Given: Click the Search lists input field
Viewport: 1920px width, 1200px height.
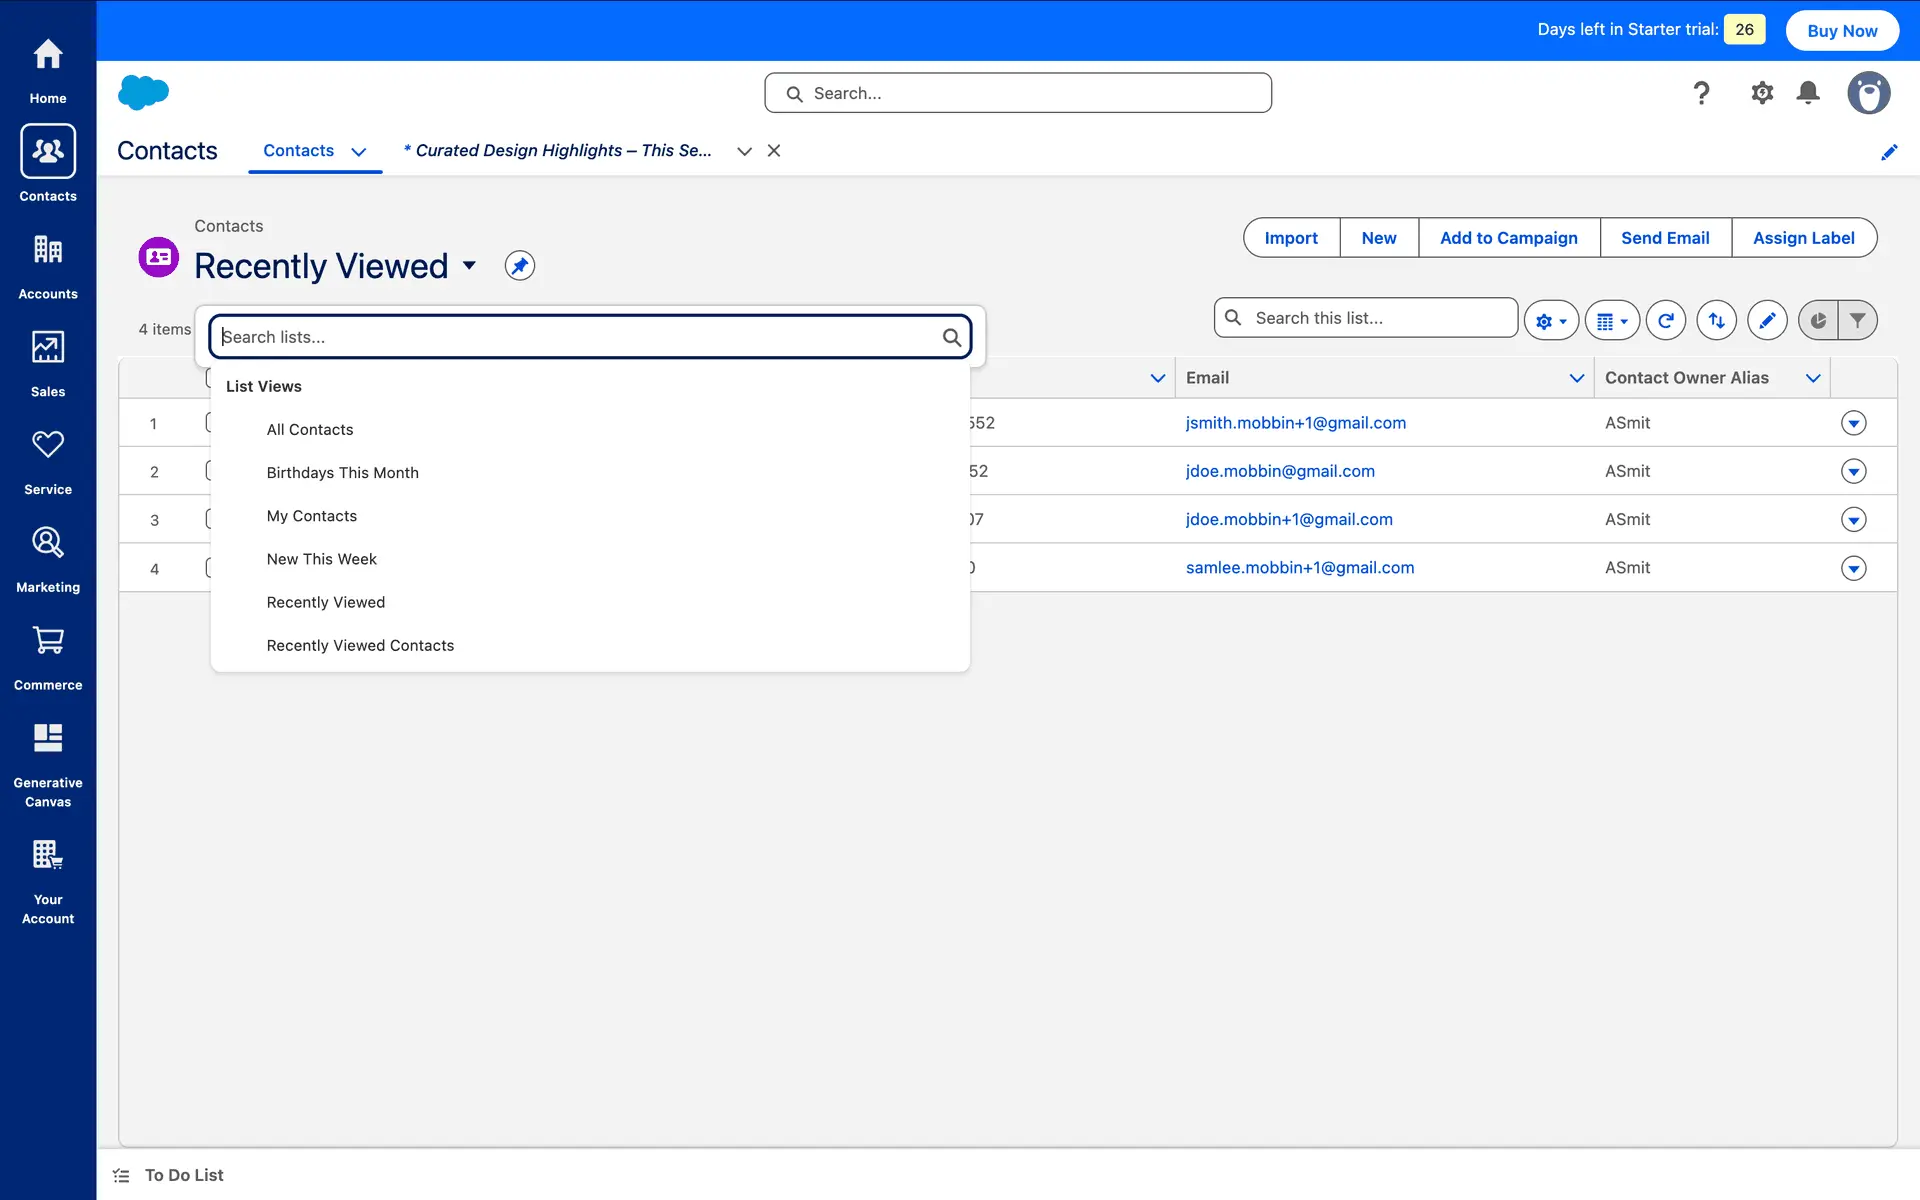Looking at the screenshot, I should tap(580, 337).
